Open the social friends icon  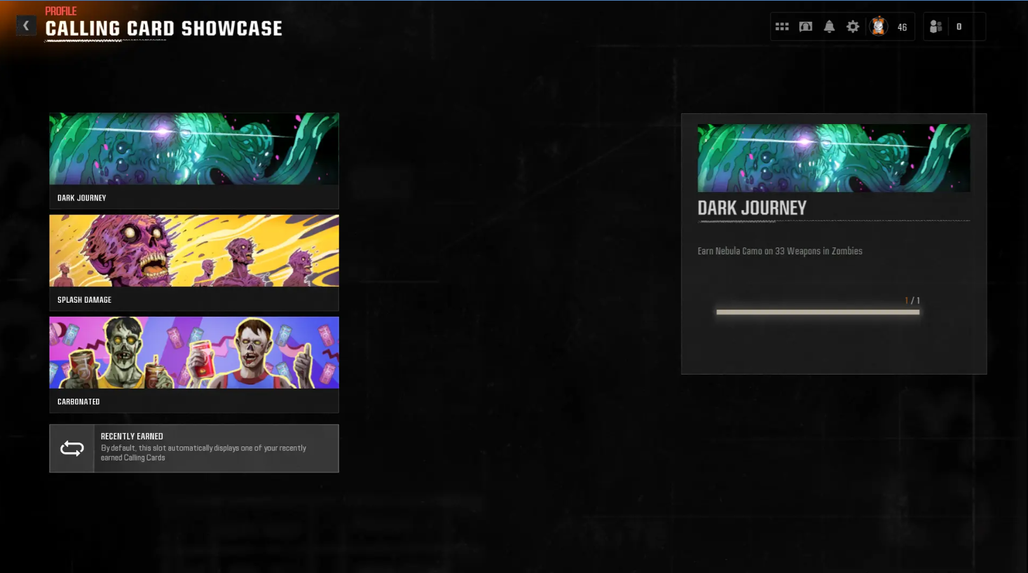[936, 27]
